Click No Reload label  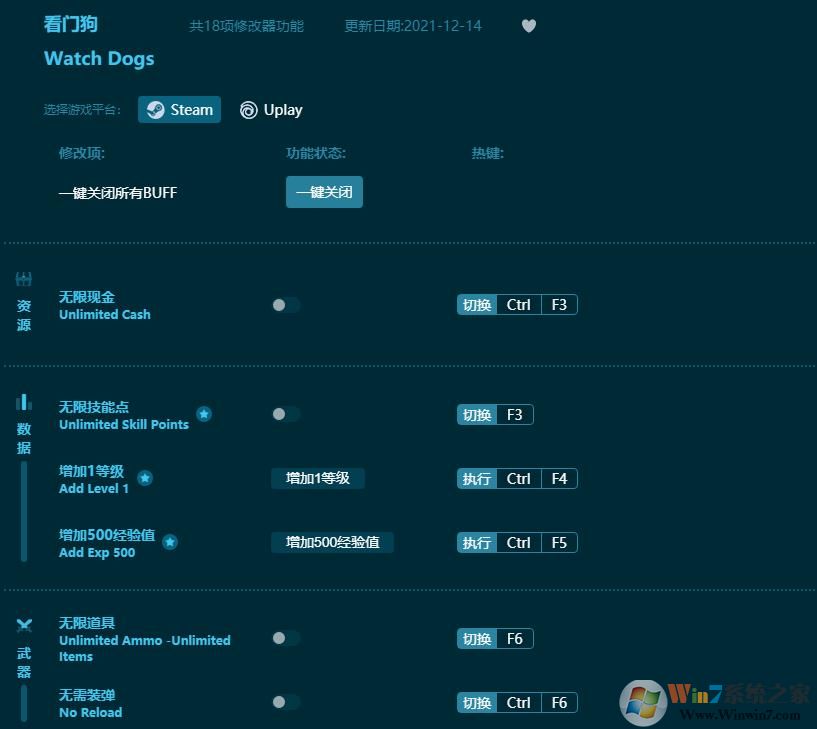[x=91, y=712]
